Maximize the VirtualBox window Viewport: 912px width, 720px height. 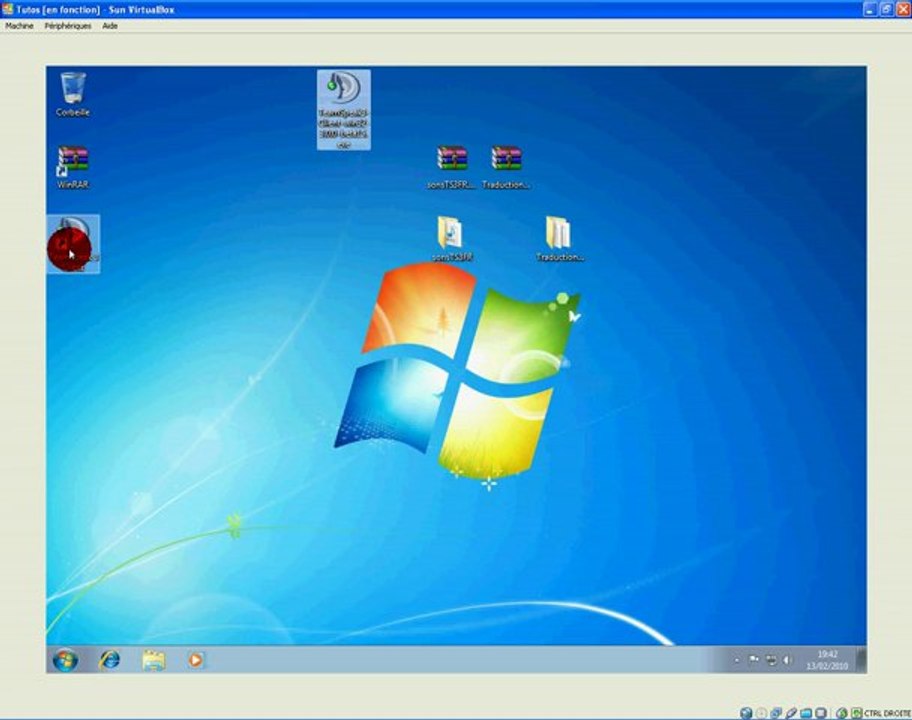tap(886, 9)
